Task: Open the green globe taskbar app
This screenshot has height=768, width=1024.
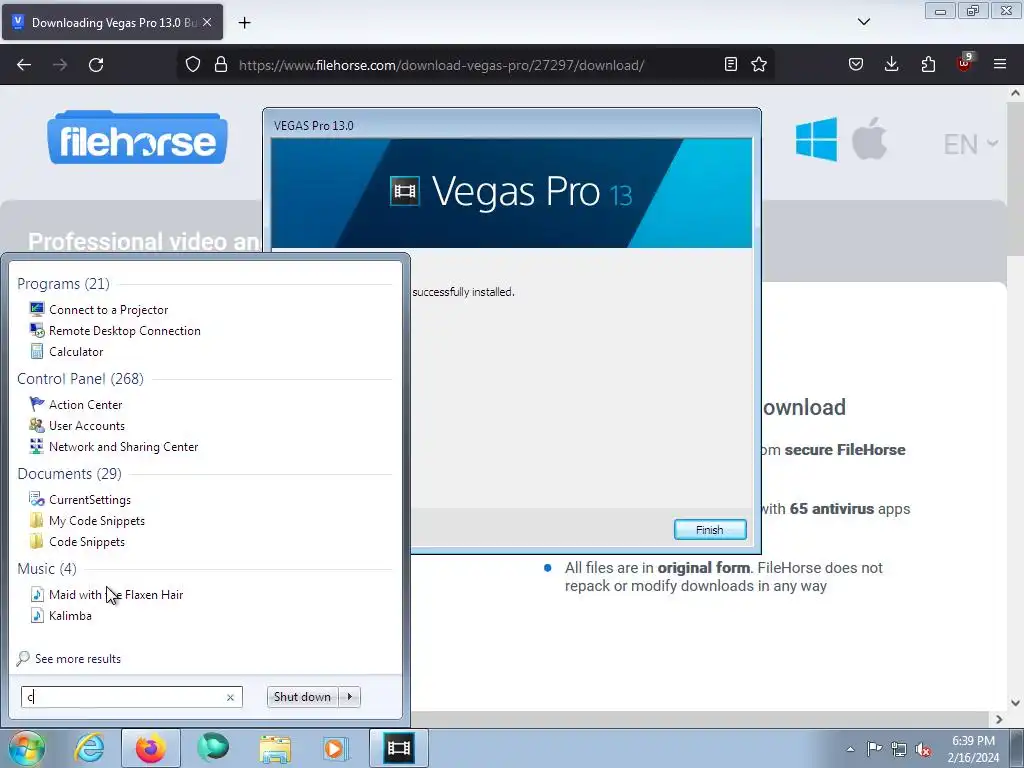Action: [214, 748]
